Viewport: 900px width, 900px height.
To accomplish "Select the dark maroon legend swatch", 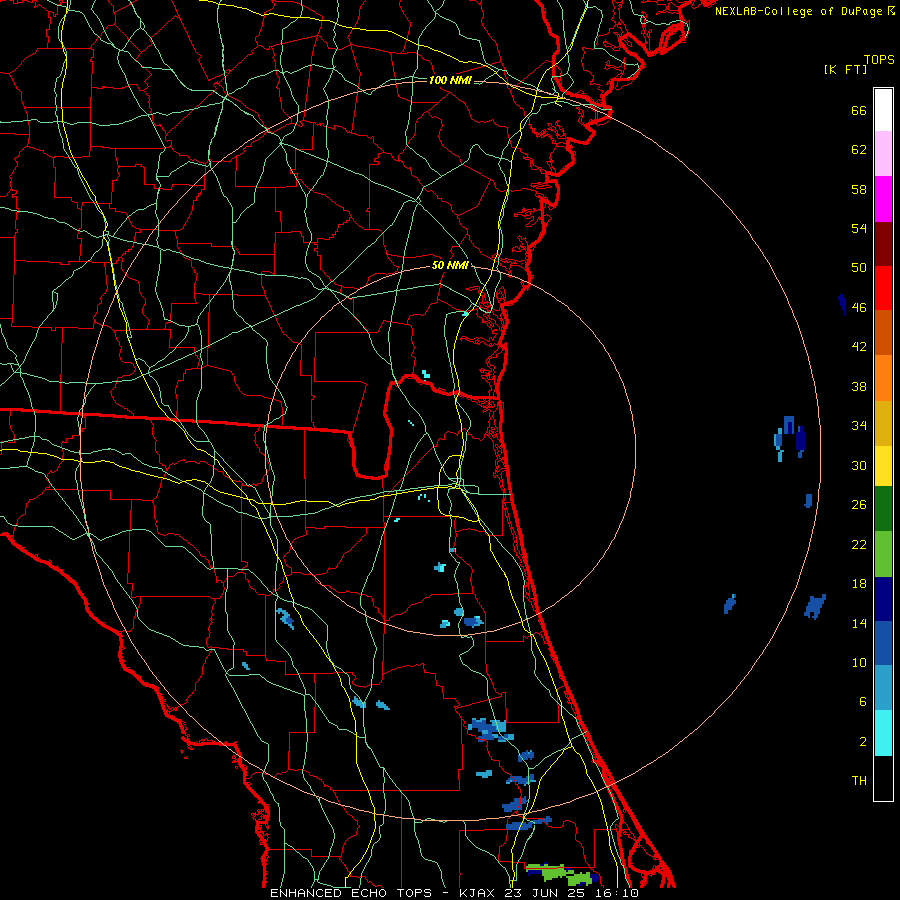I will pyautogui.click(x=883, y=244).
